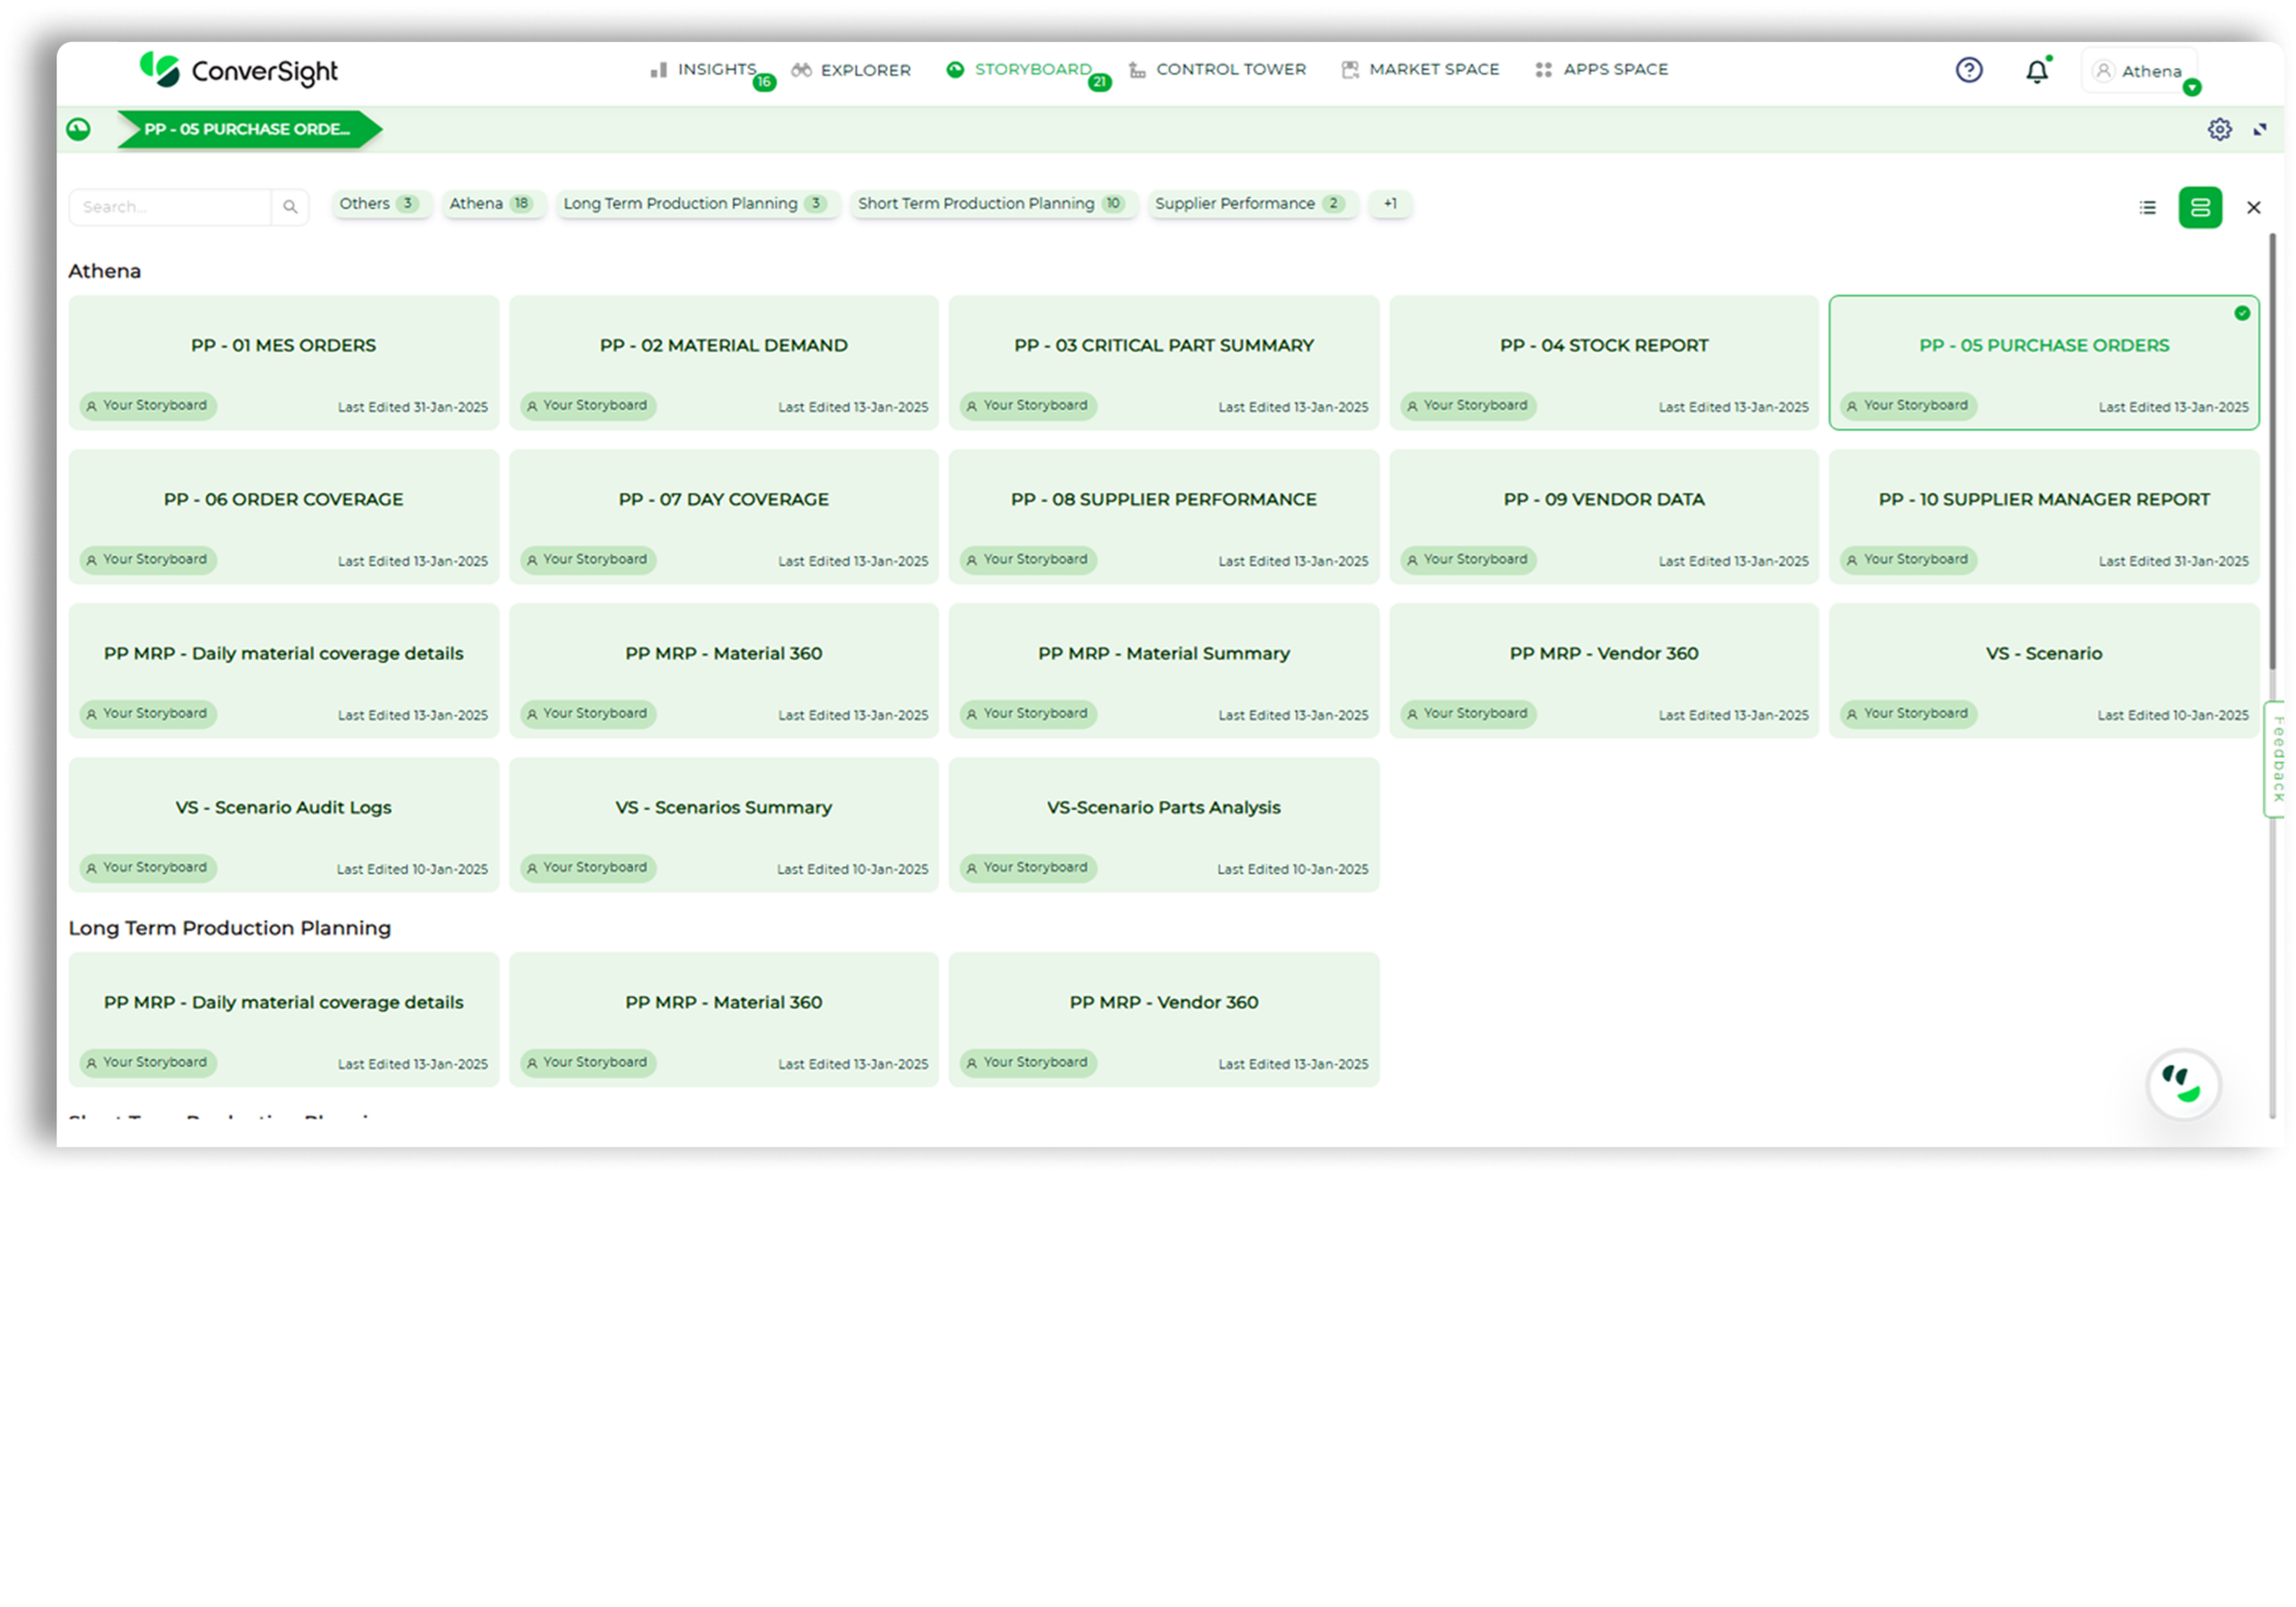Image resolution: width=2296 pixels, height=1607 pixels.
Task: Open PP - 02 MATERIAL DEMAND storyboard
Action: pos(723,362)
